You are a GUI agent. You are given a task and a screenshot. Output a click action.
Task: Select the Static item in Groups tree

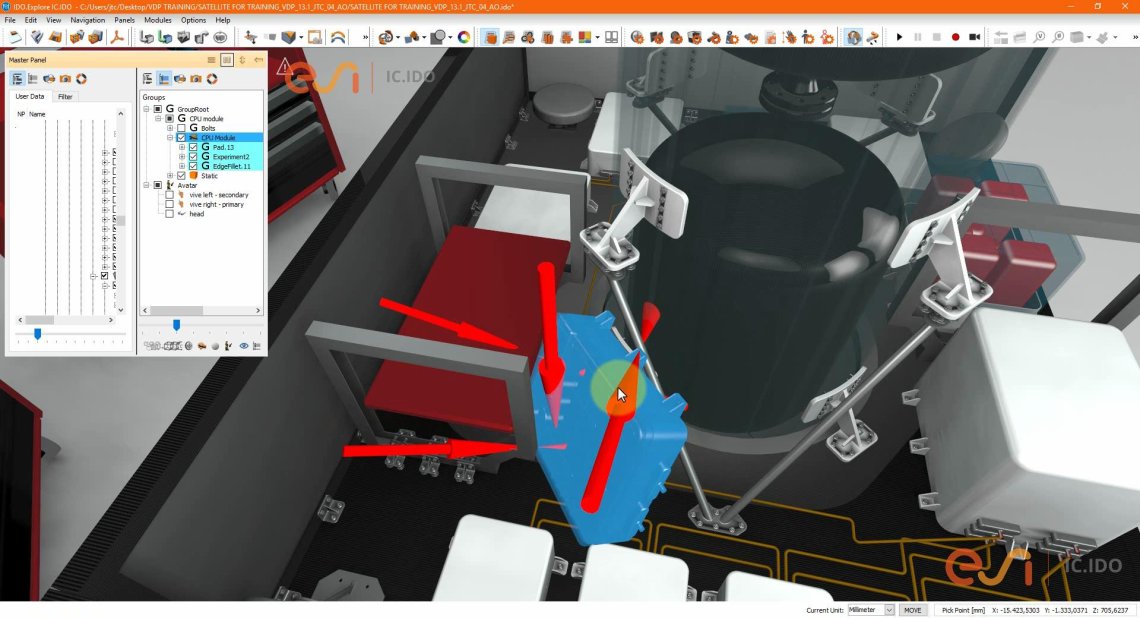click(209, 176)
